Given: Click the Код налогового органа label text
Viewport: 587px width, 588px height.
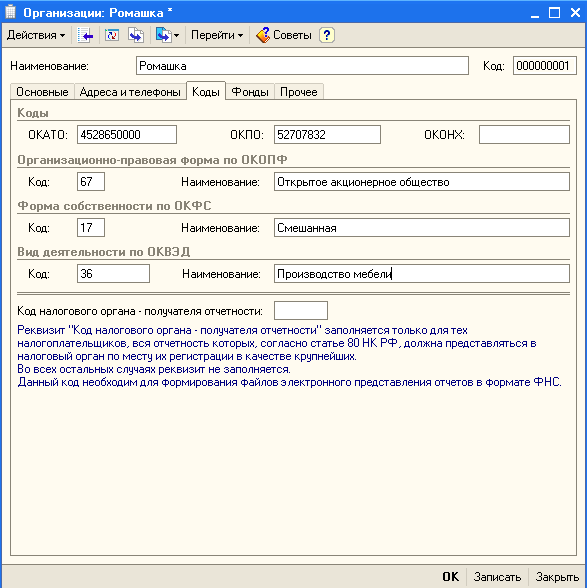Looking at the screenshot, I should pyautogui.click(x=140, y=311).
